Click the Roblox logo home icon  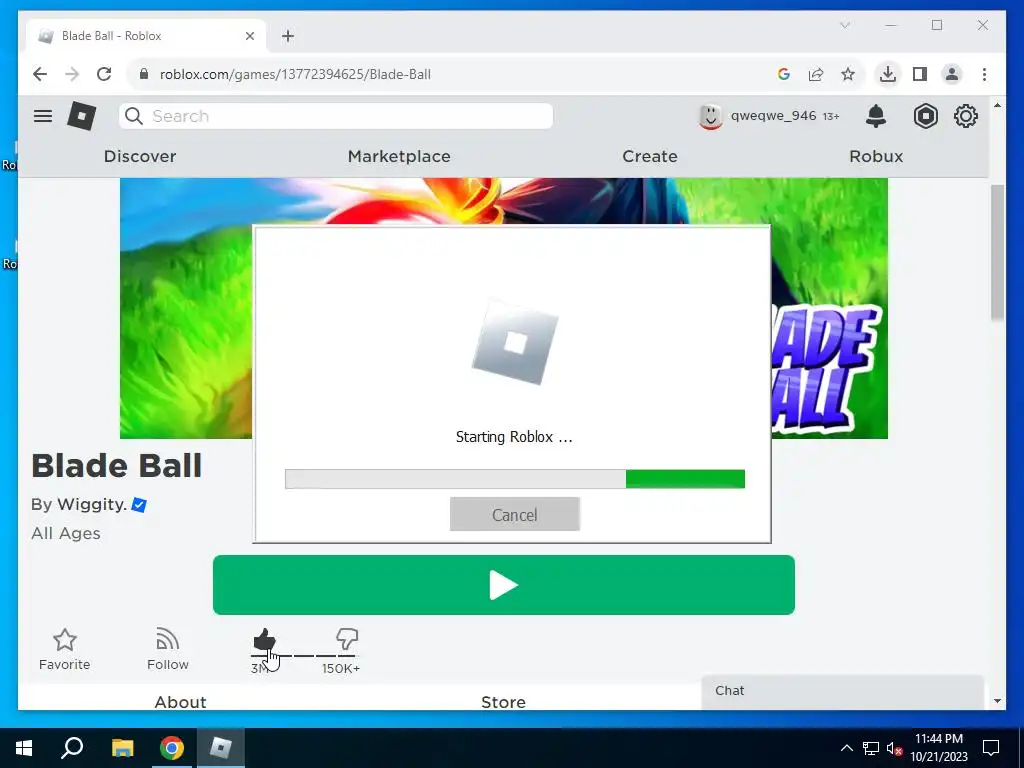point(82,116)
